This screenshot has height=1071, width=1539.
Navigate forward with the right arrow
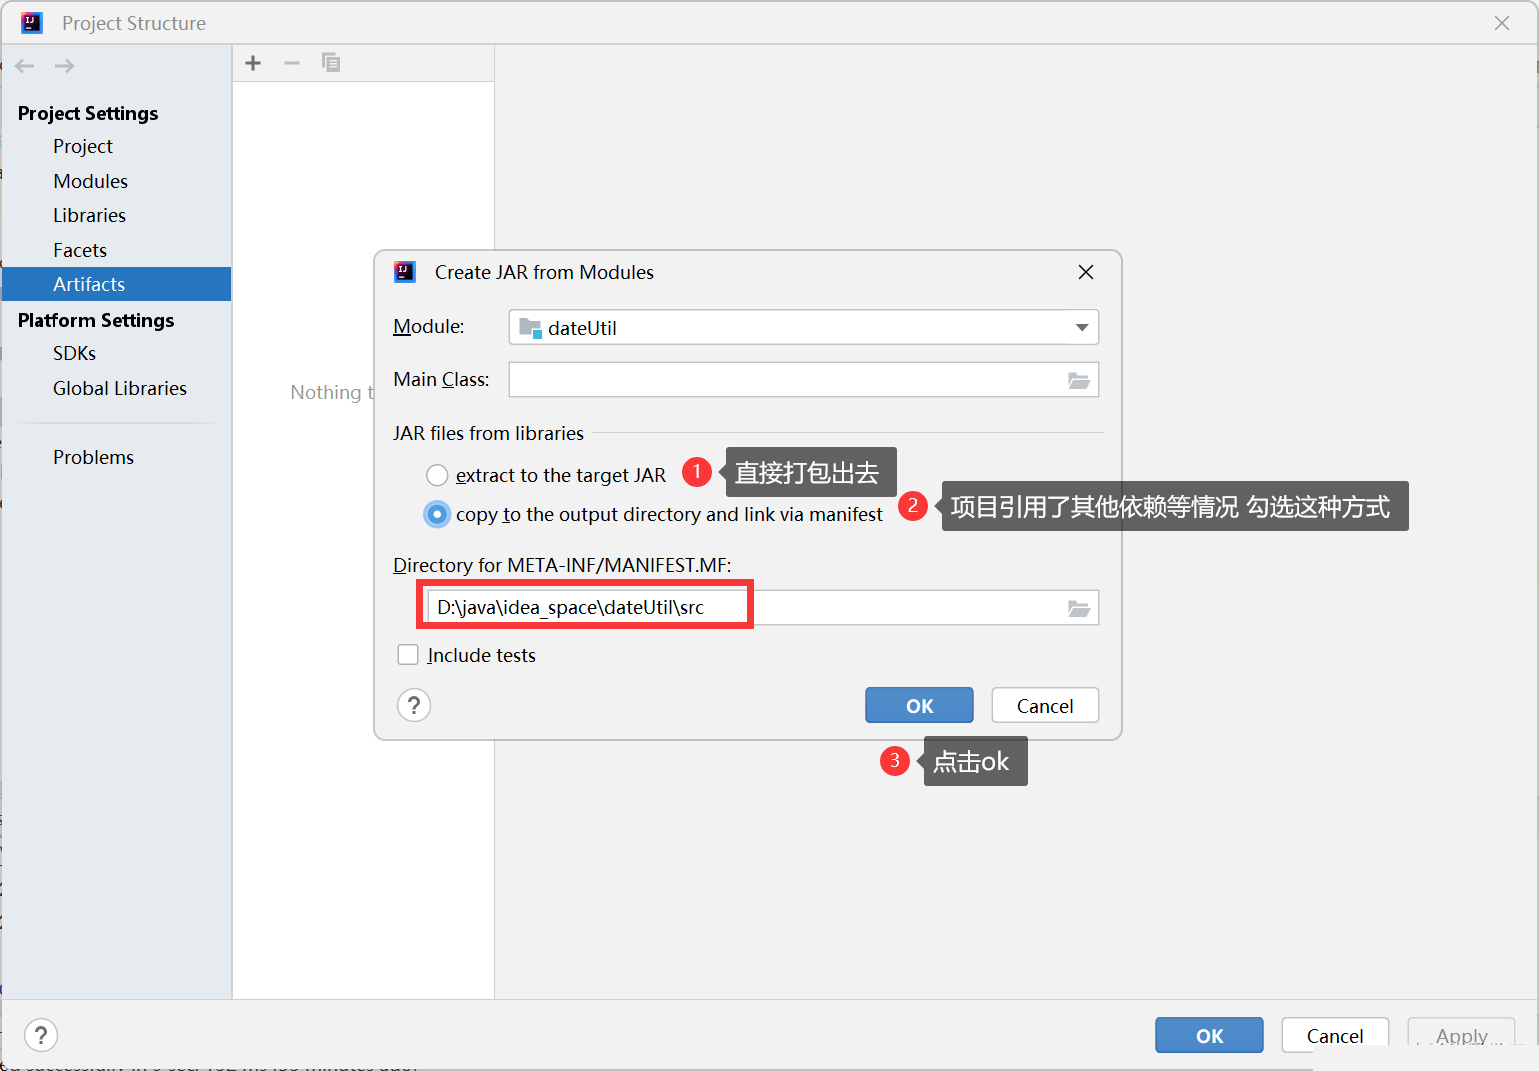tap(64, 65)
